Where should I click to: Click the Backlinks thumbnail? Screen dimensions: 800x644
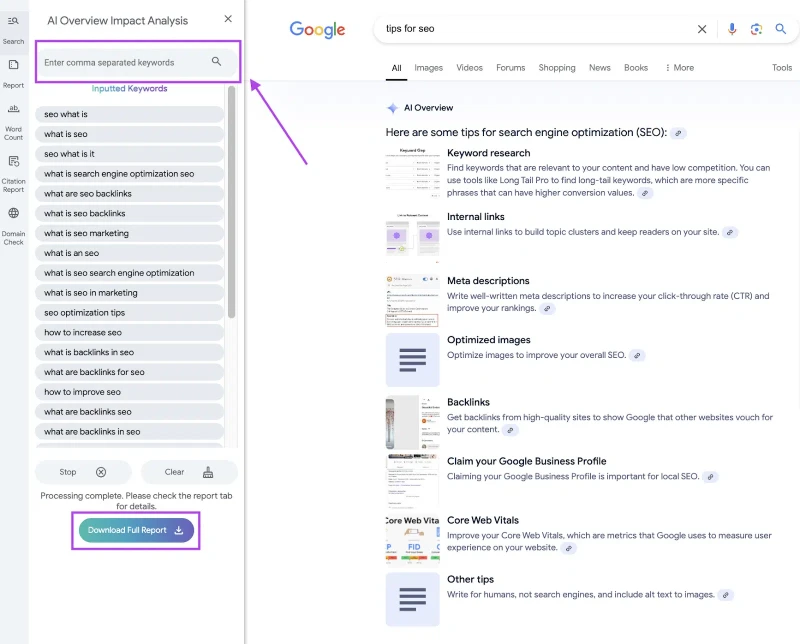click(x=413, y=423)
